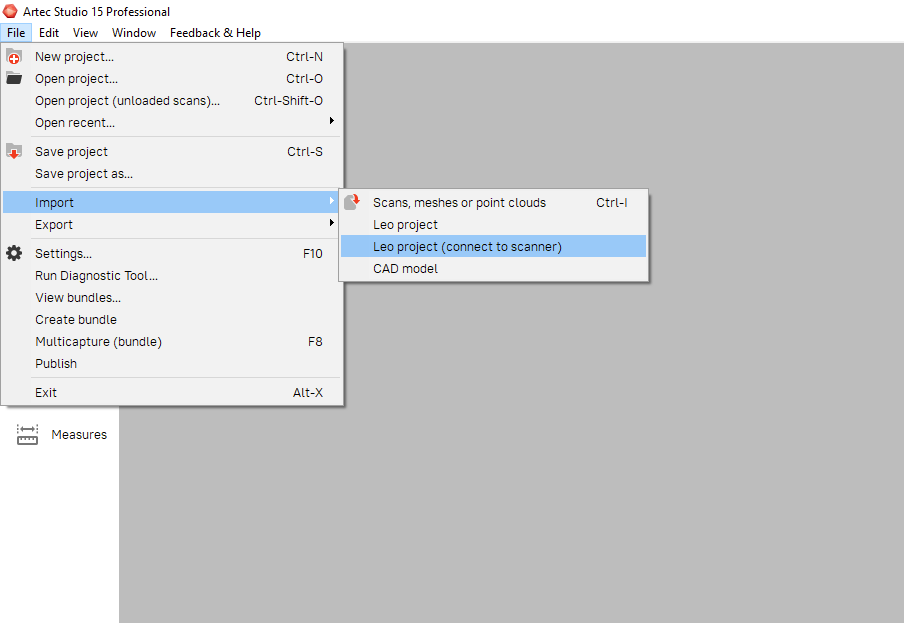Click the Settings gear icon

(x=14, y=253)
